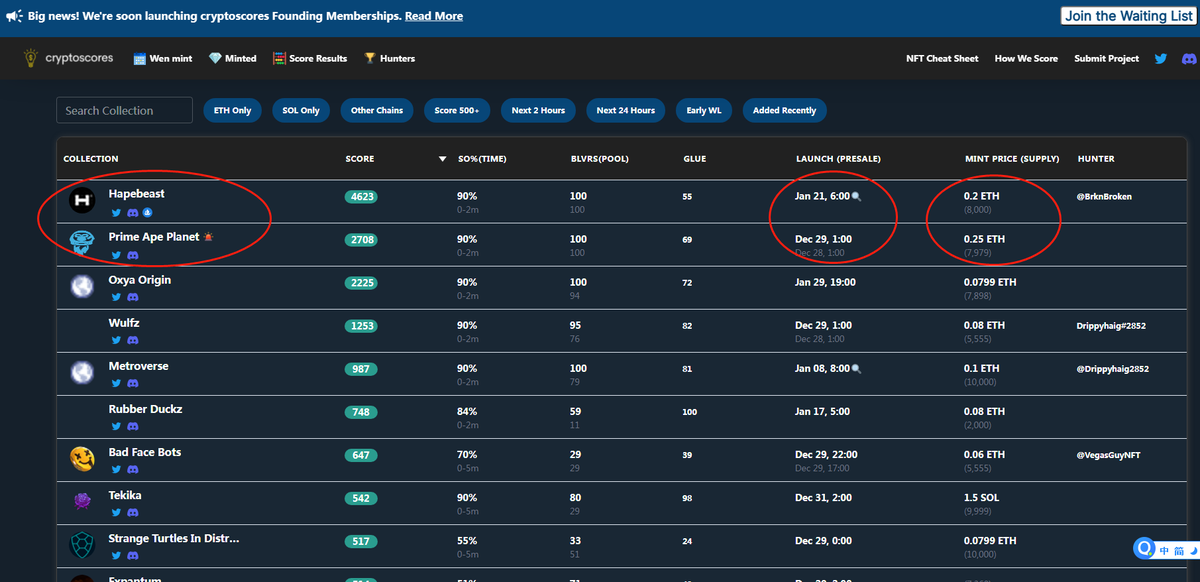This screenshot has height=582, width=1200.
Task: Open the Hapebeast collection name link
Action: (x=138, y=195)
